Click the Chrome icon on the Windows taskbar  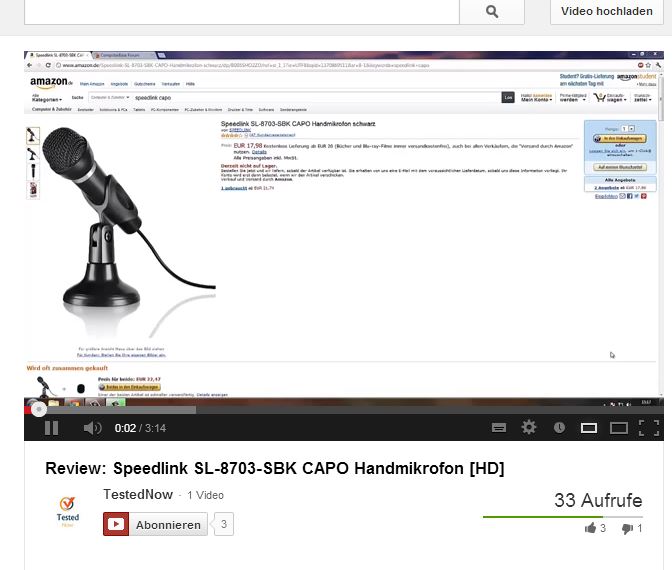(74, 402)
